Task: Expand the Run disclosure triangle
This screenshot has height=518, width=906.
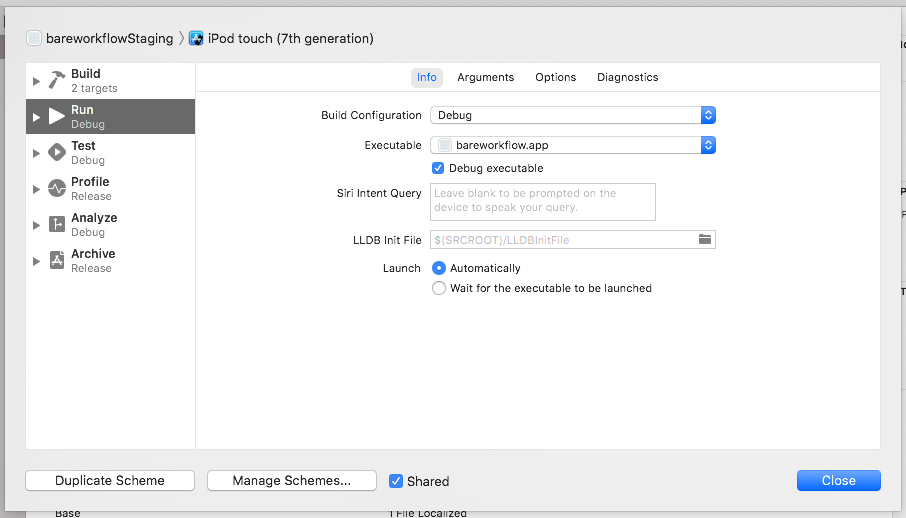Action: pos(36,117)
